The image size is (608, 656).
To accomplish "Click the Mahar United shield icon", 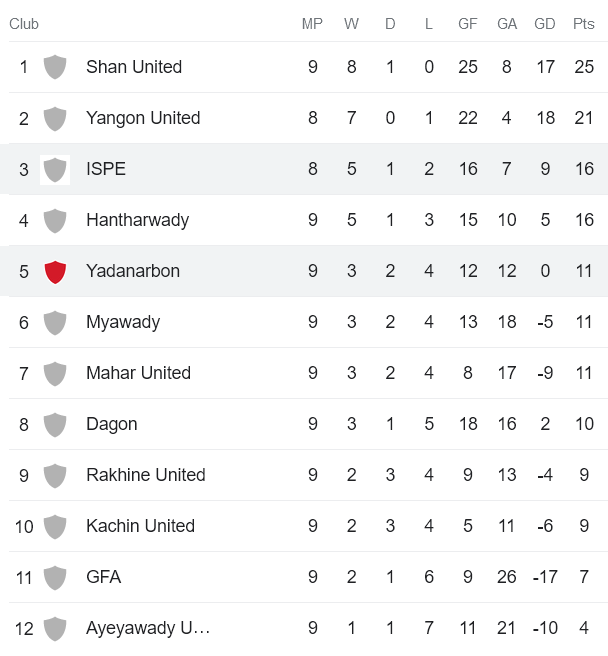I will 55,373.
